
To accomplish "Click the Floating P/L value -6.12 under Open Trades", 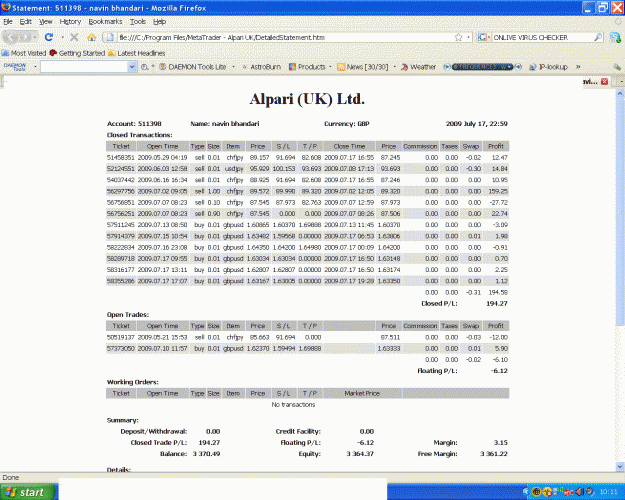I will click(x=499, y=371).
